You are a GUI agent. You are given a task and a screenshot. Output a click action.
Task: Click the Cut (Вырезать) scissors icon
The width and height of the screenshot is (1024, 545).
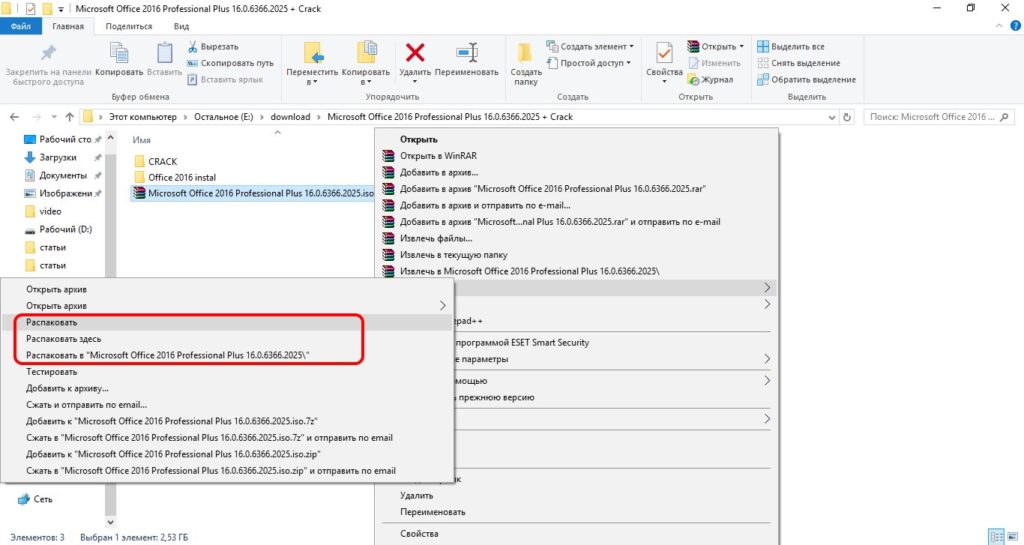193,46
